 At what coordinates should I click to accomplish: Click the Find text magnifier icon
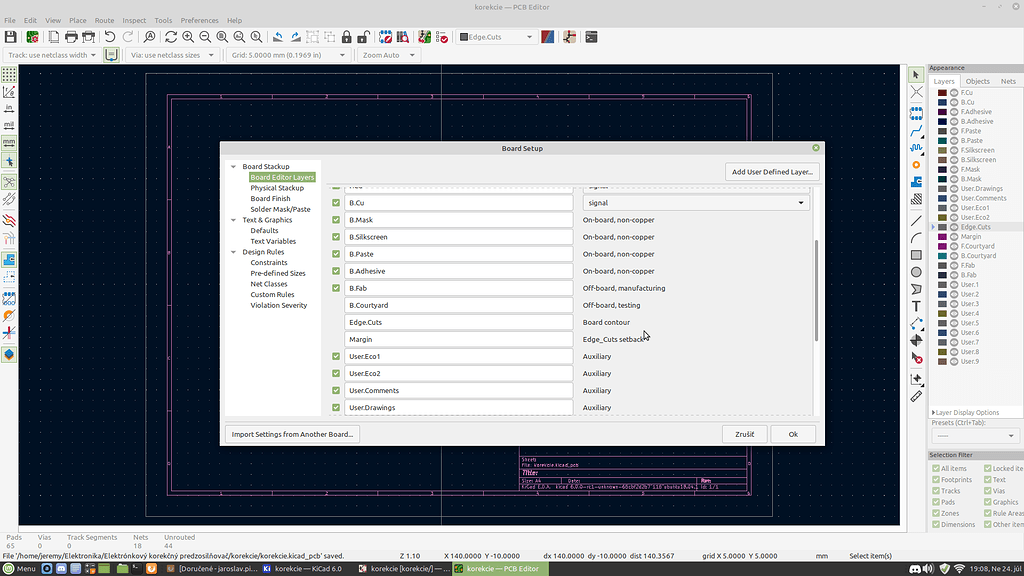tap(150, 37)
